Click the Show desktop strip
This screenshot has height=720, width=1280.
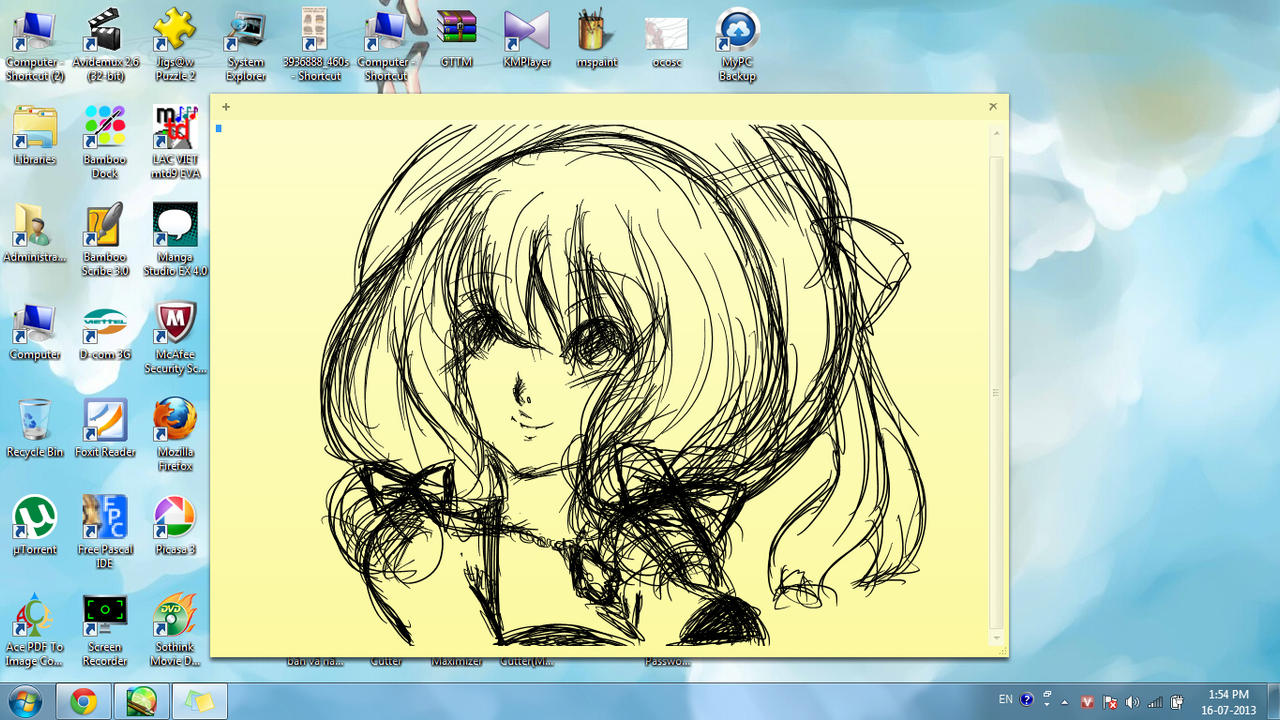(1272, 702)
